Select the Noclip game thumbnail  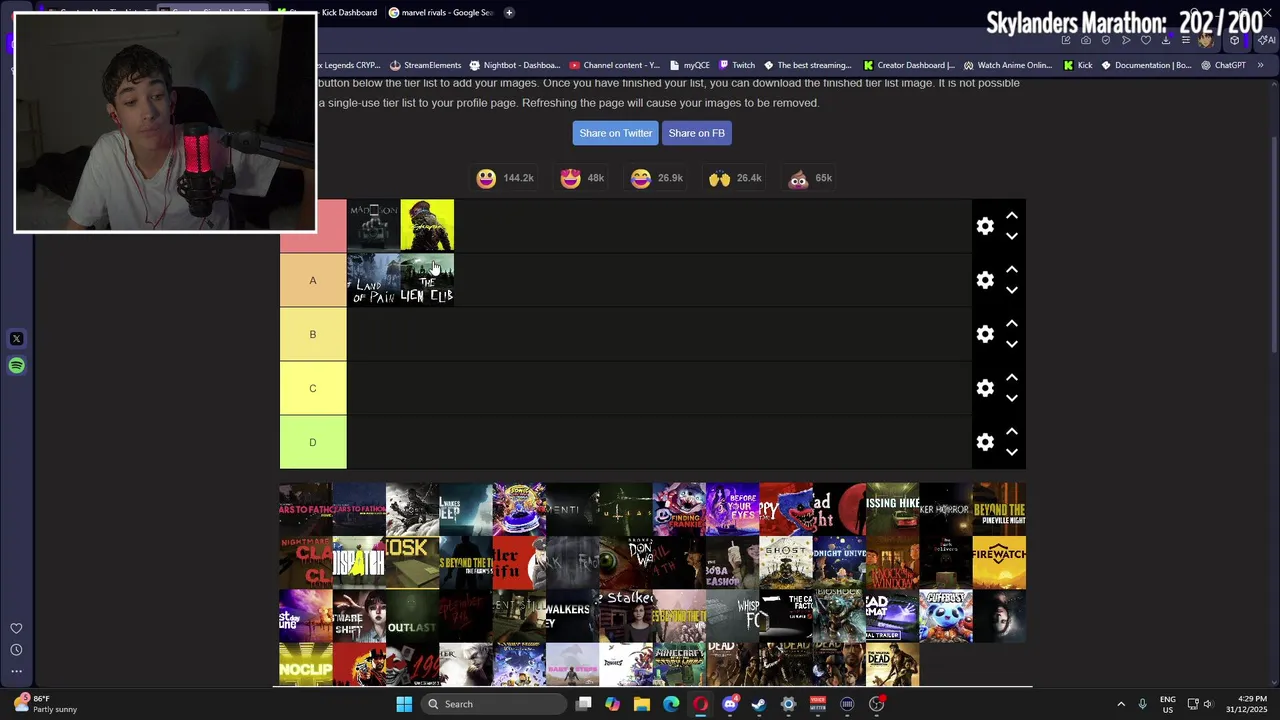(x=306, y=665)
